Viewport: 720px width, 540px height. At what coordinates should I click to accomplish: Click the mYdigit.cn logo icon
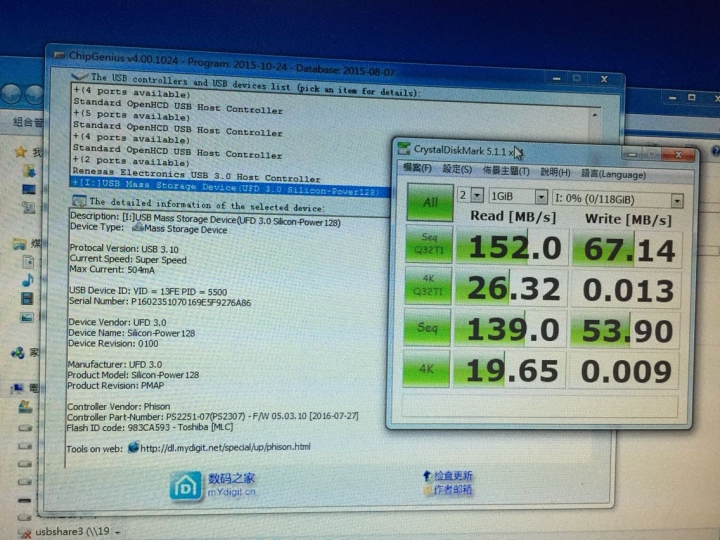186,485
